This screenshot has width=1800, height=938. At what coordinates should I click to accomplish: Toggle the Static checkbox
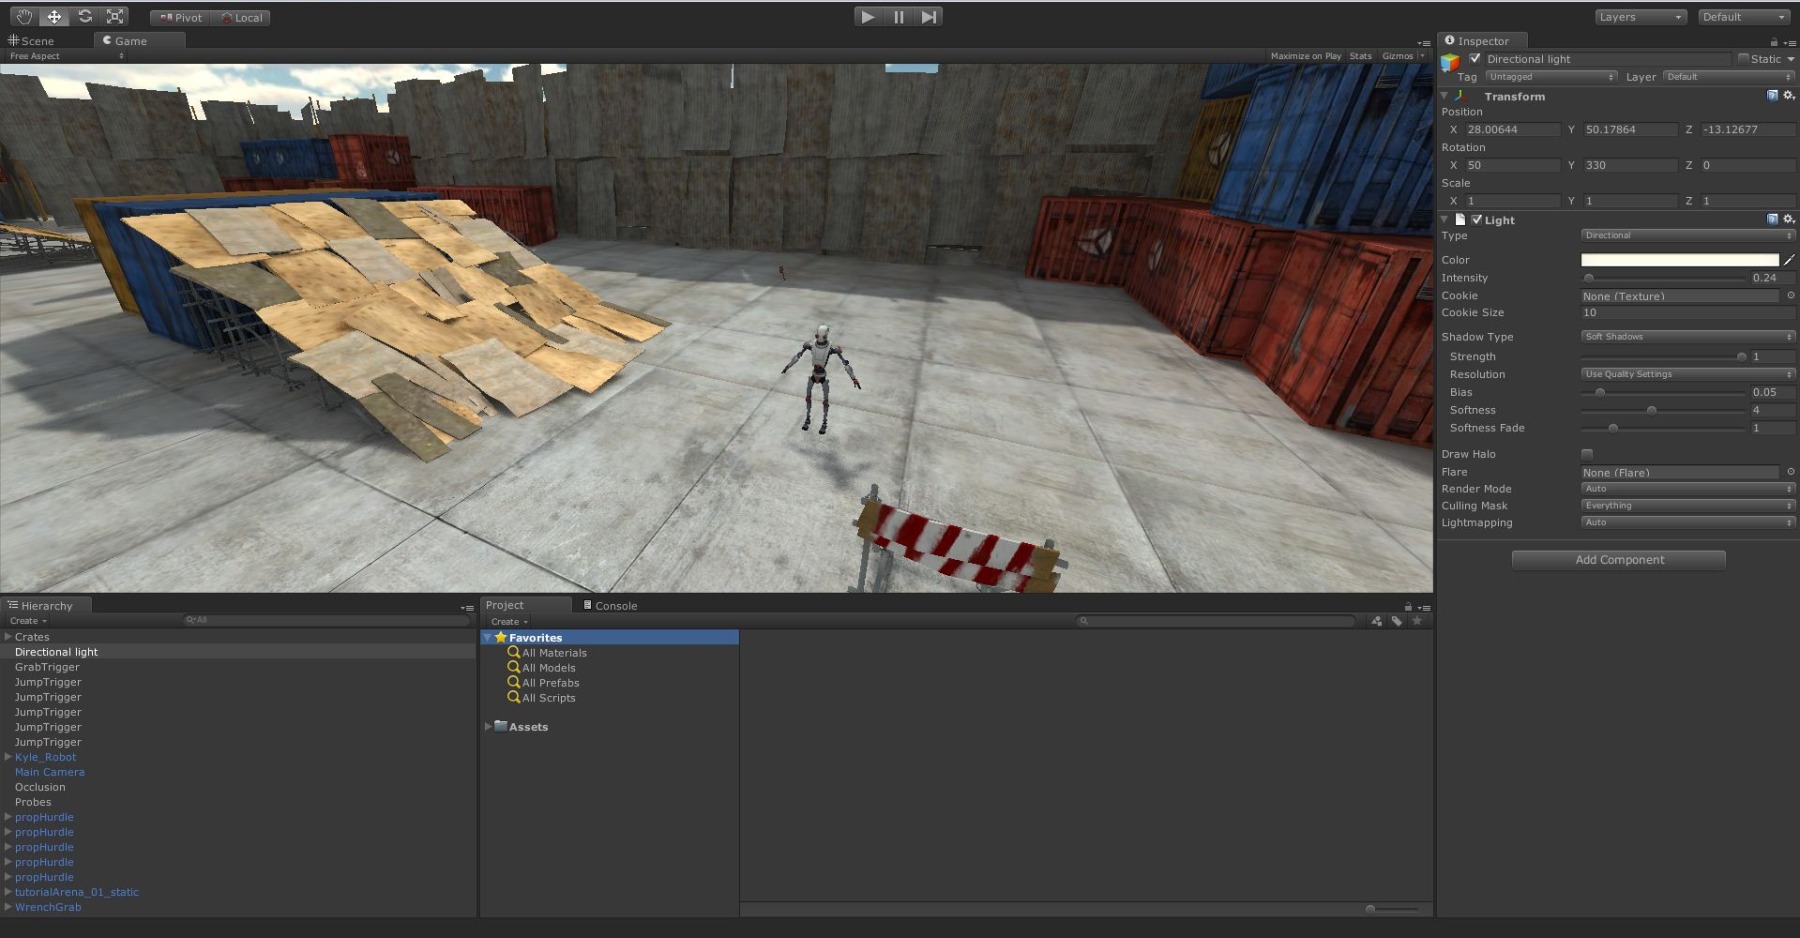click(1743, 59)
